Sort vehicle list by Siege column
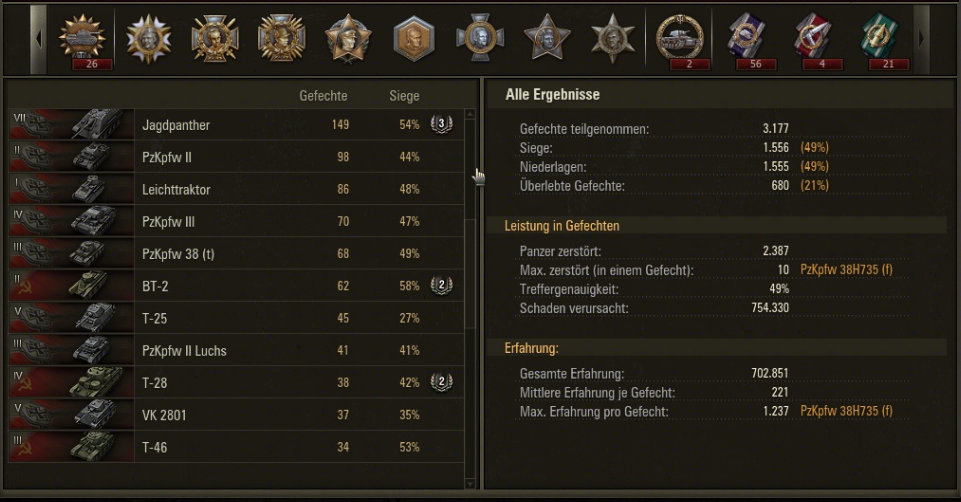The image size is (961, 502). (404, 96)
